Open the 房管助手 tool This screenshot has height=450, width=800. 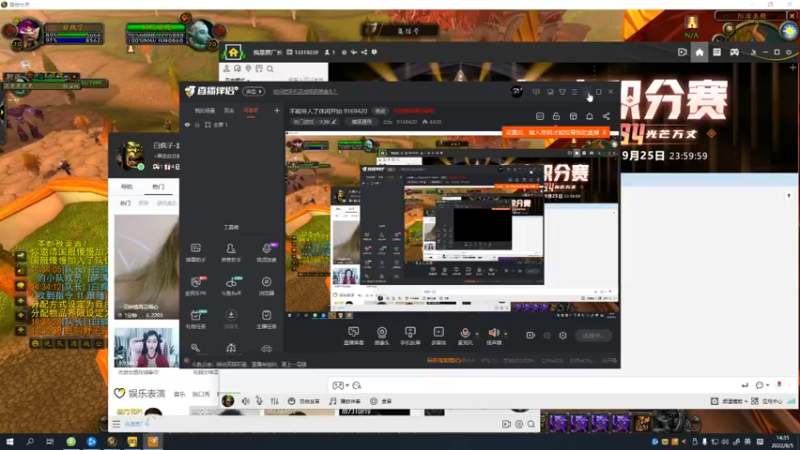tap(231, 253)
